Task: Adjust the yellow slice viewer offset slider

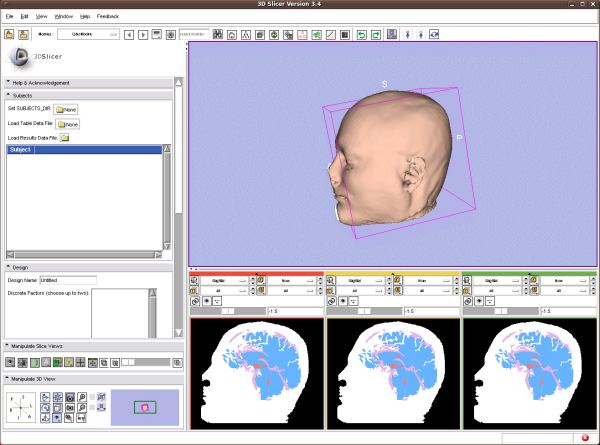Action: pos(364,311)
